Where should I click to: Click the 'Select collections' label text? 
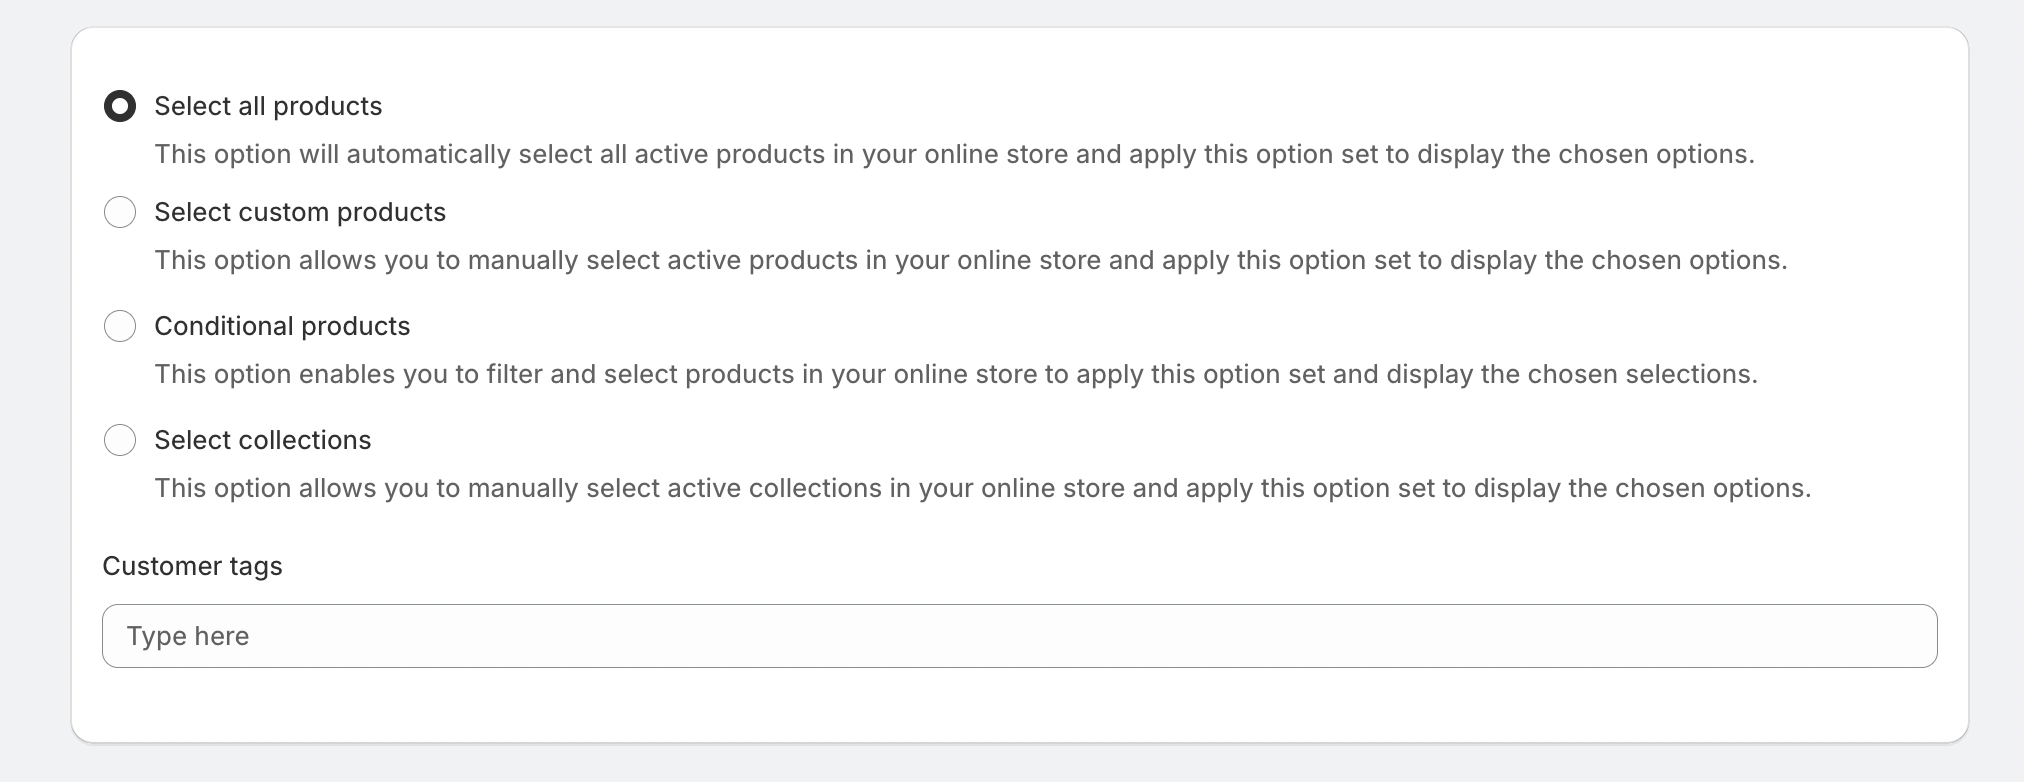(263, 440)
